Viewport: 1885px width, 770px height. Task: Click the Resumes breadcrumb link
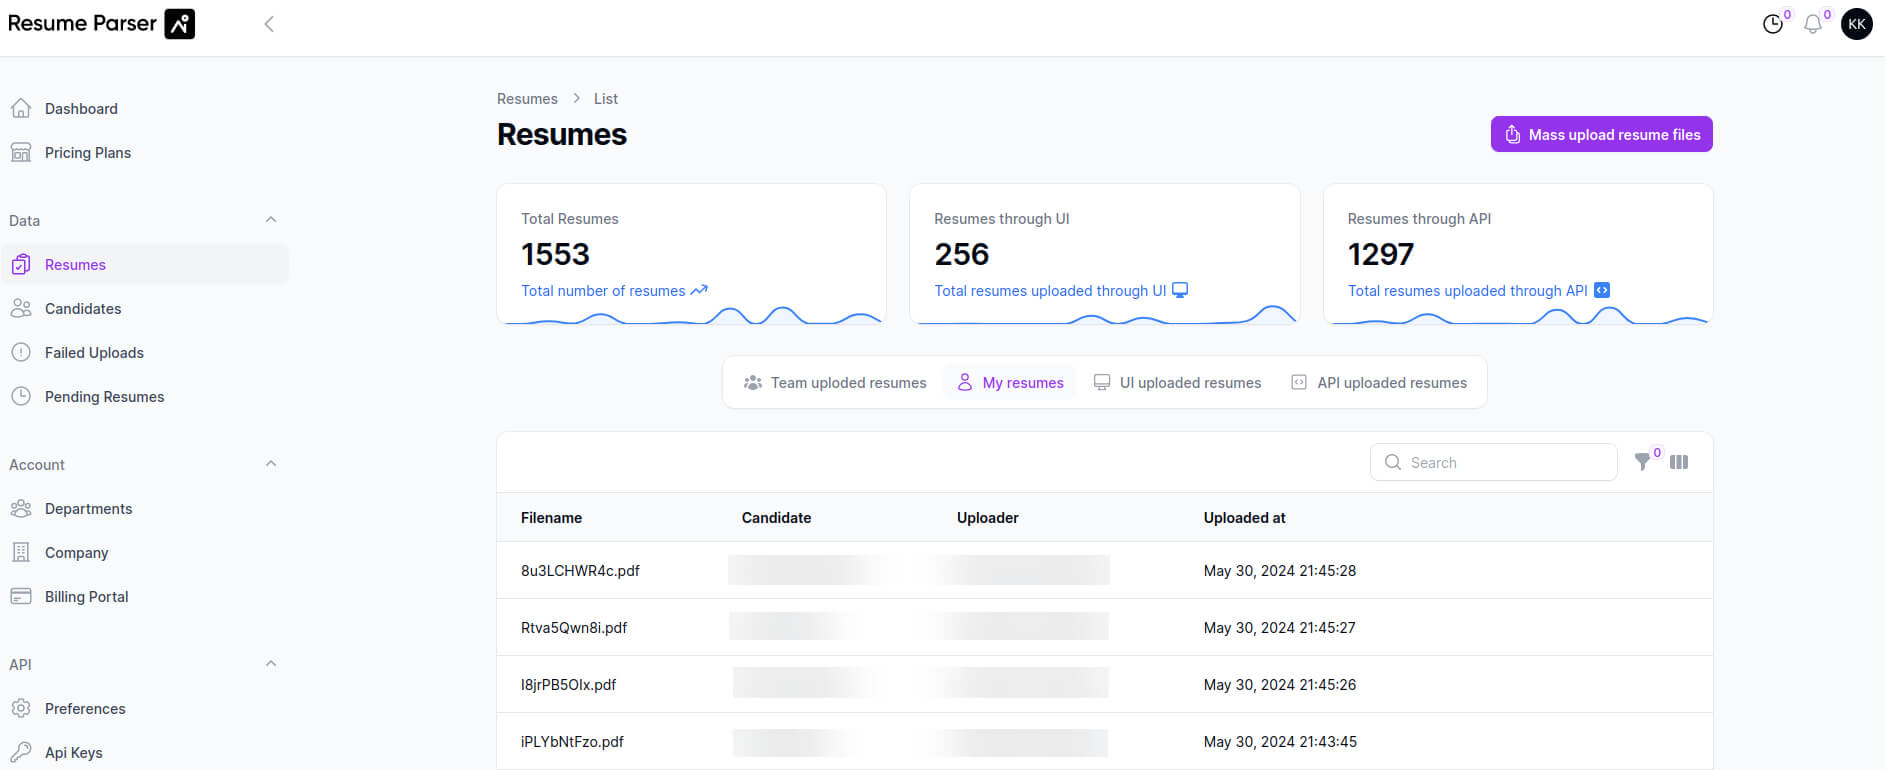(x=527, y=98)
